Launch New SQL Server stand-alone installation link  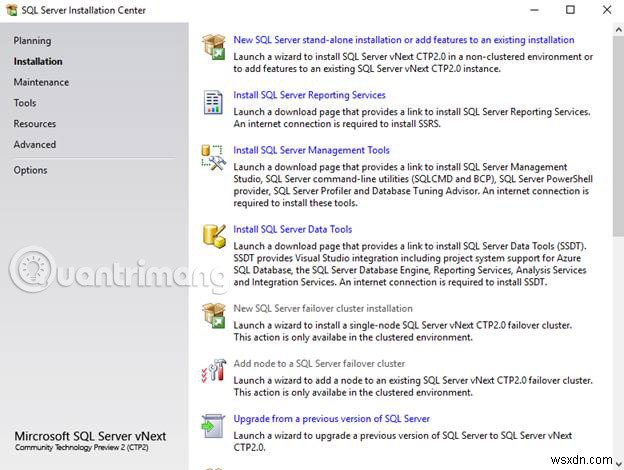pyautogui.click(x=404, y=40)
